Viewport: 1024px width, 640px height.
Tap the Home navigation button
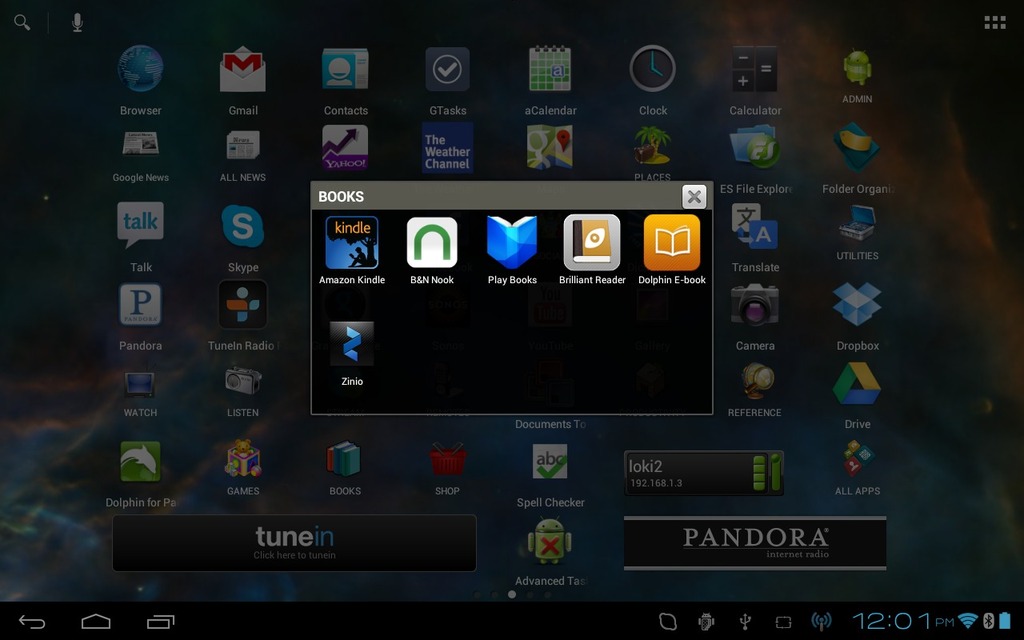pyautogui.click(x=95, y=622)
